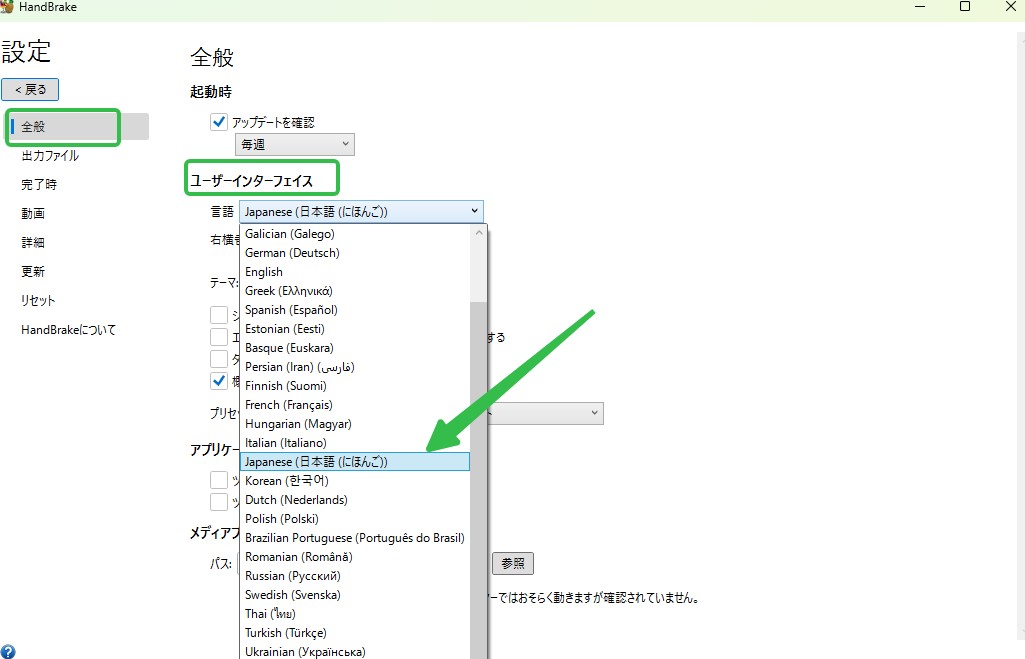Open the 出力ファイル settings section

[x=50, y=156]
